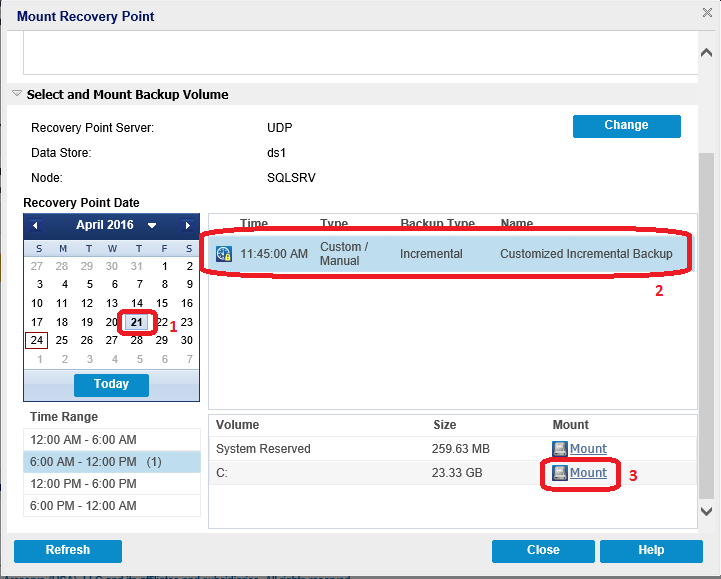Click the recovery point icon at 11:45:00 AM
The height and width of the screenshot is (579, 721).
click(223, 253)
